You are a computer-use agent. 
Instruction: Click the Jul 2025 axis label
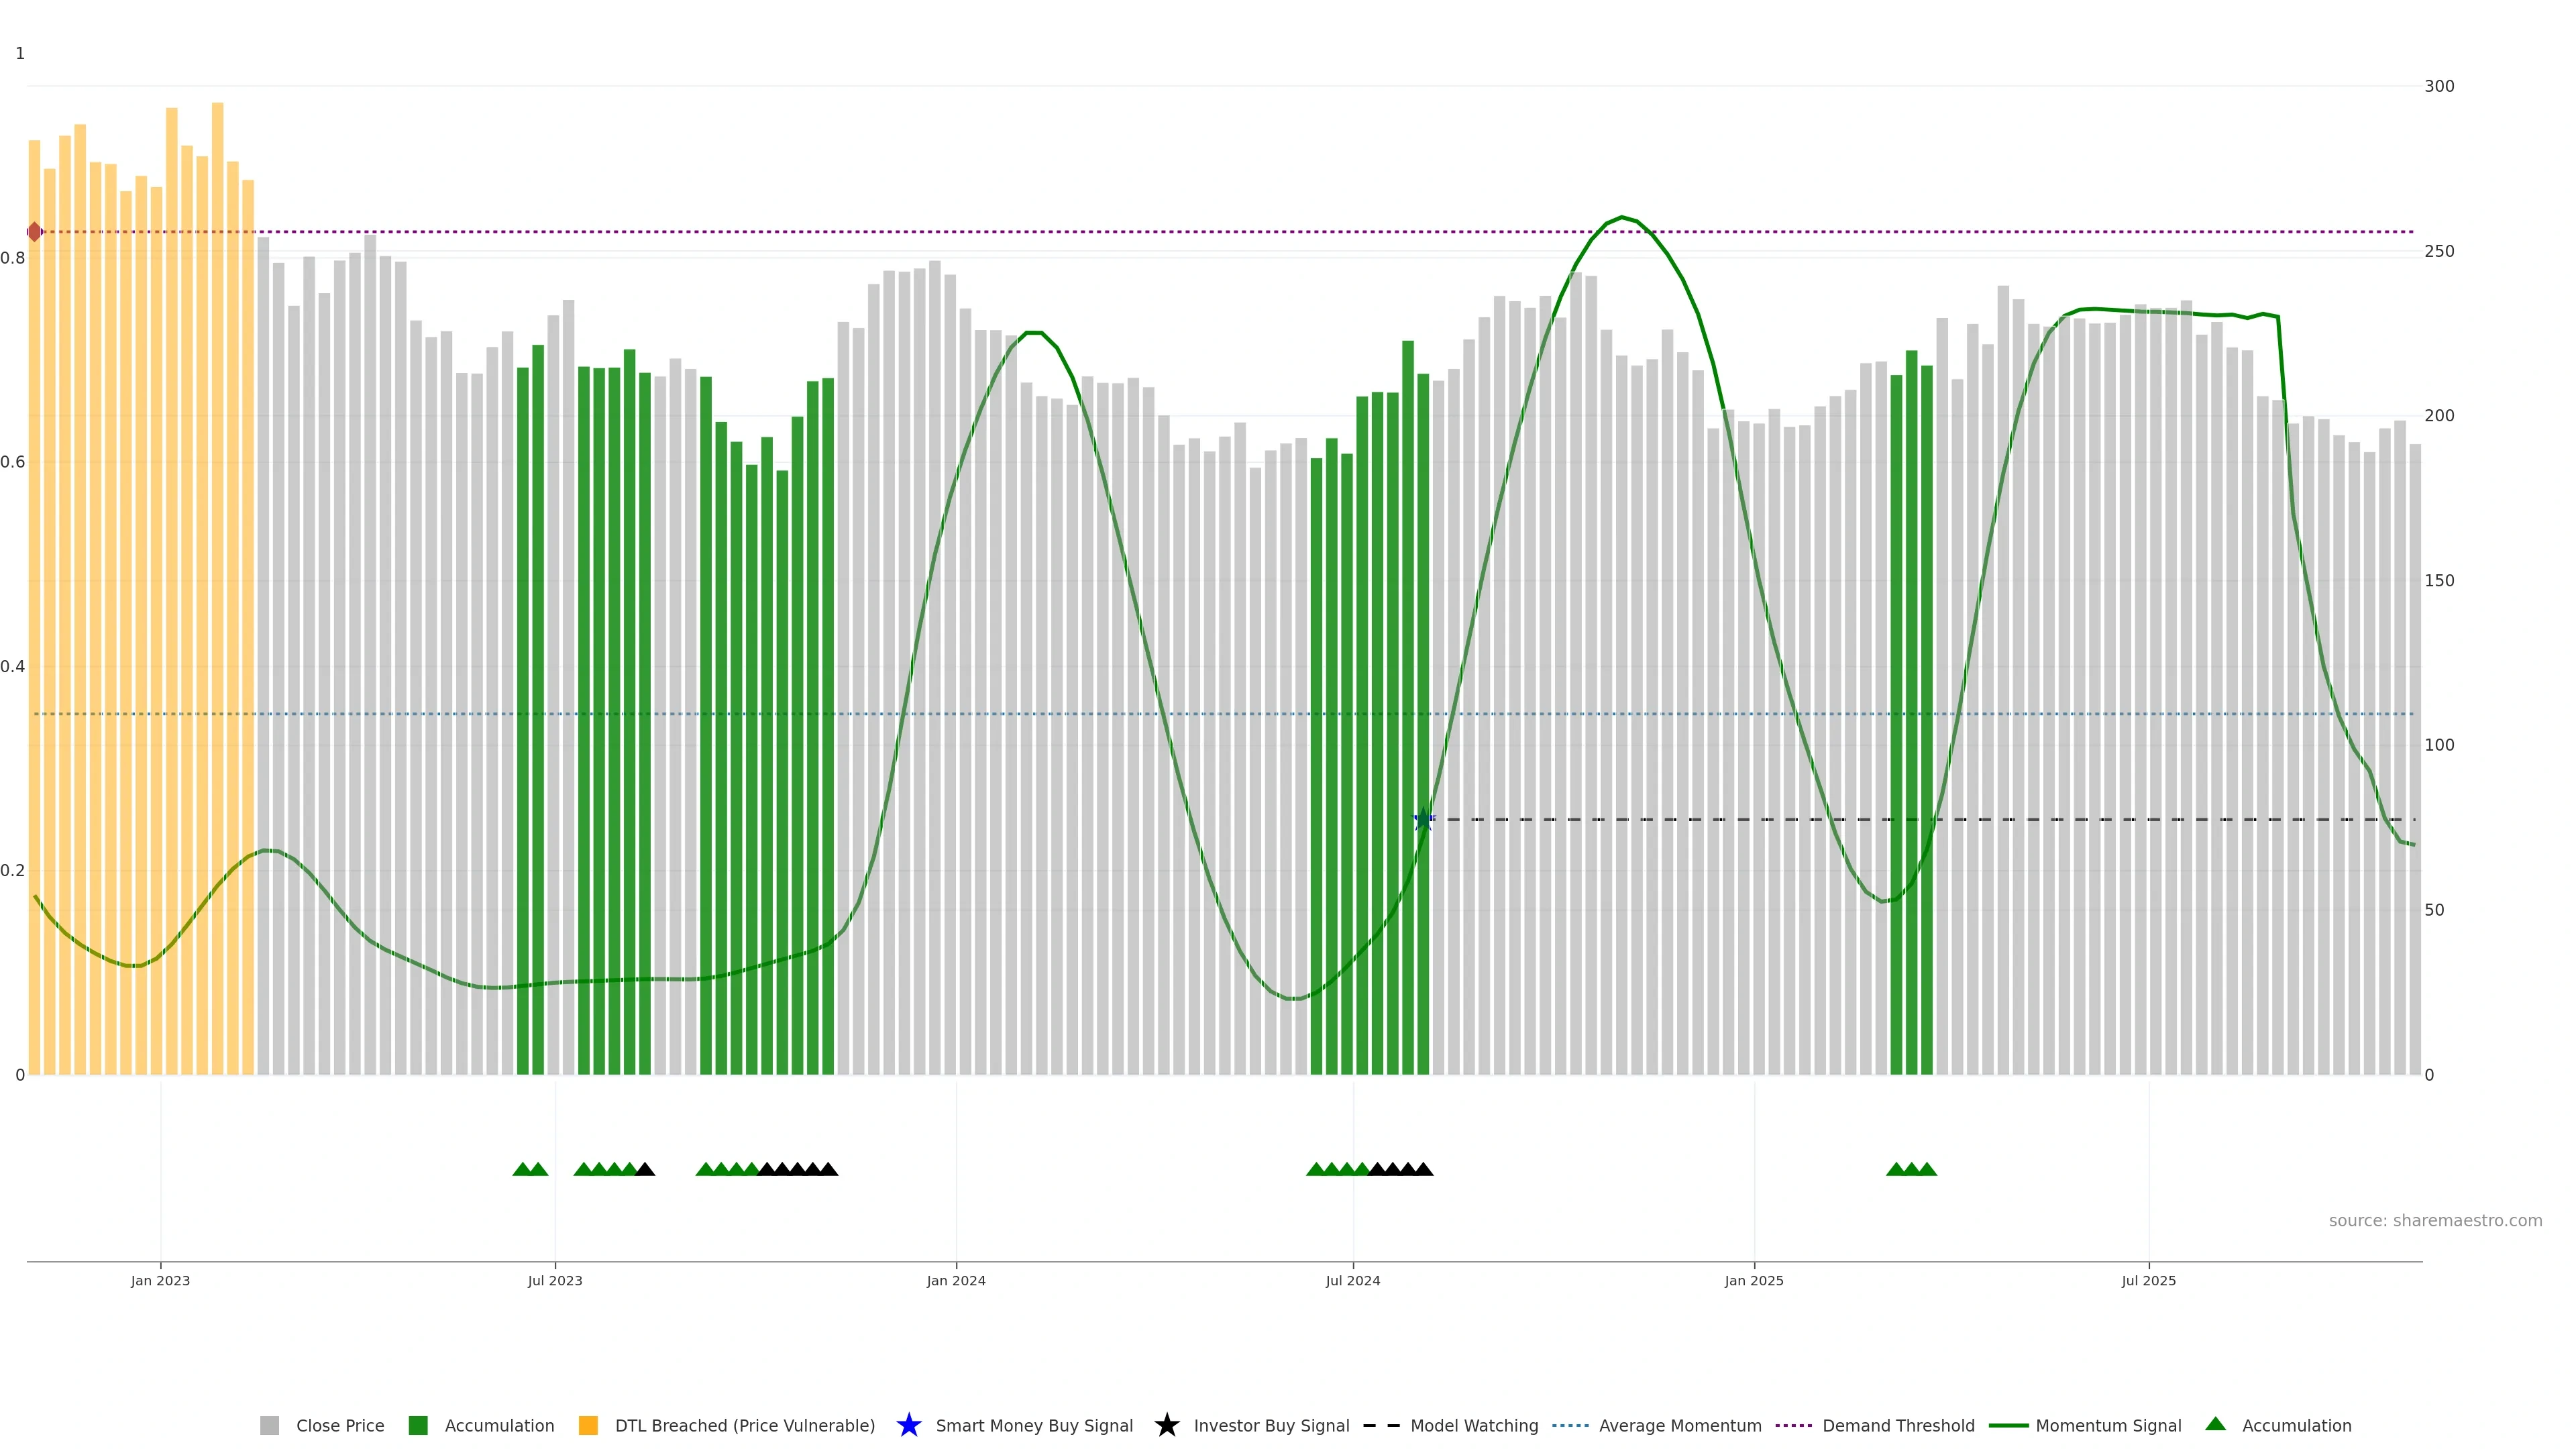click(x=2148, y=1281)
